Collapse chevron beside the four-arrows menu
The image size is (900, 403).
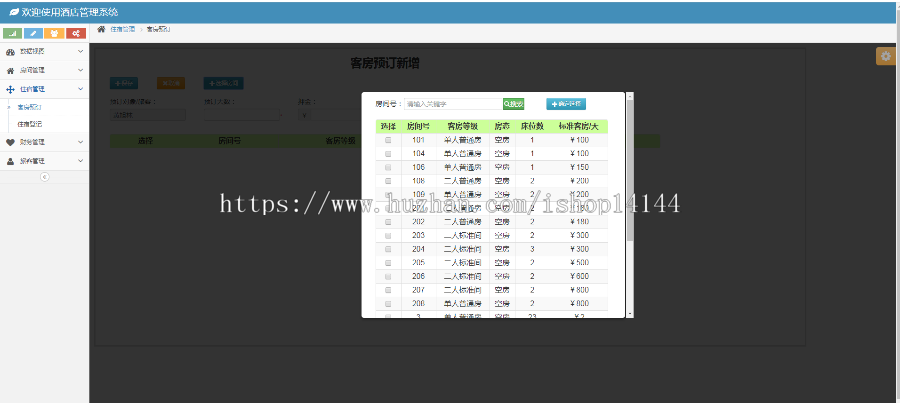[x=80, y=89]
